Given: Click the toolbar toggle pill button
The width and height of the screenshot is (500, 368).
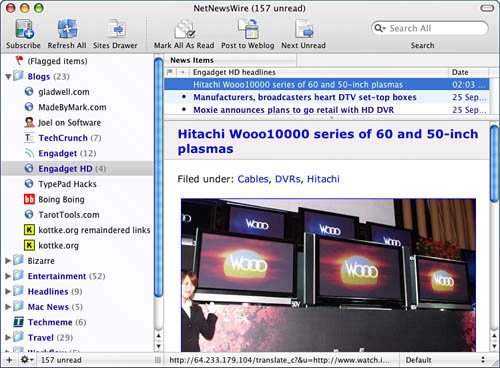Looking at the screenshot, I should [x=487, y=8].
